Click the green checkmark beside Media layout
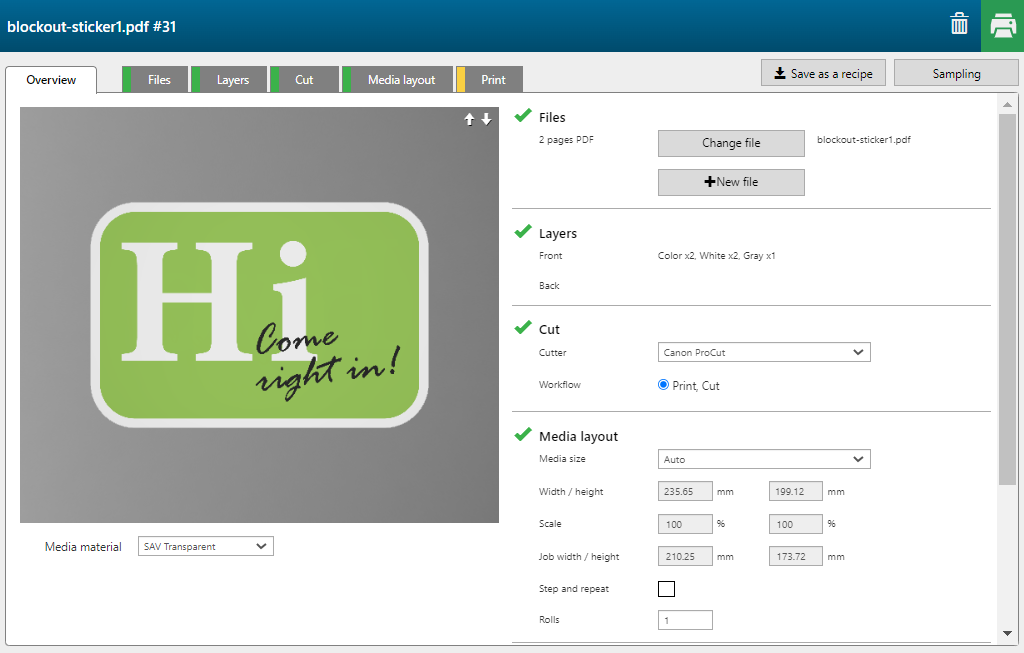 pos(522,435)
